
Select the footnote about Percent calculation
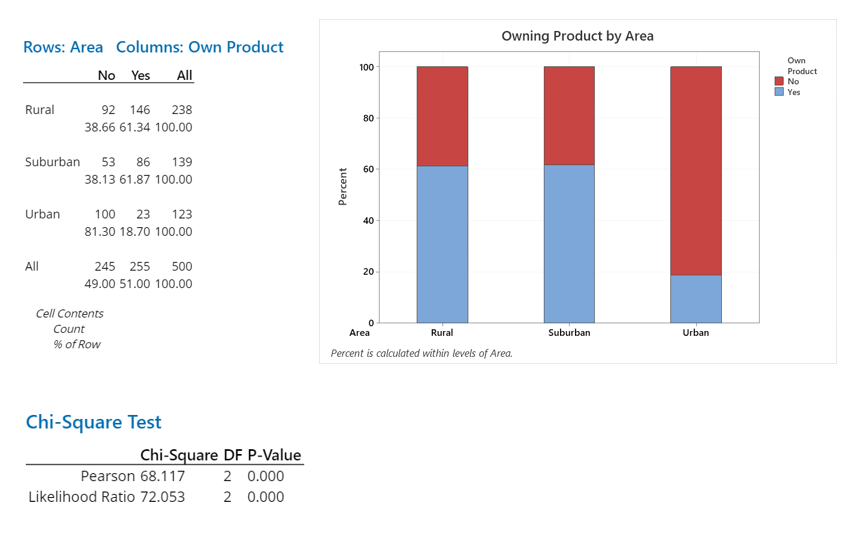point(421,353)
